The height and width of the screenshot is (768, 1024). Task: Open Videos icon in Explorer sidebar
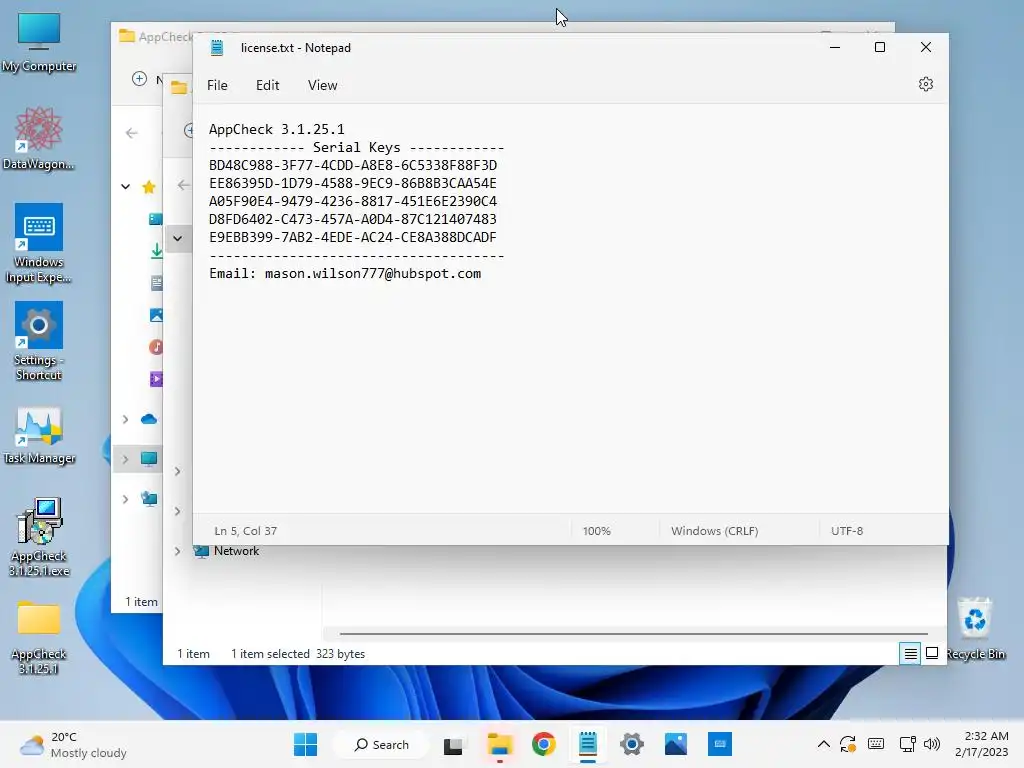(x=156, y=379)
